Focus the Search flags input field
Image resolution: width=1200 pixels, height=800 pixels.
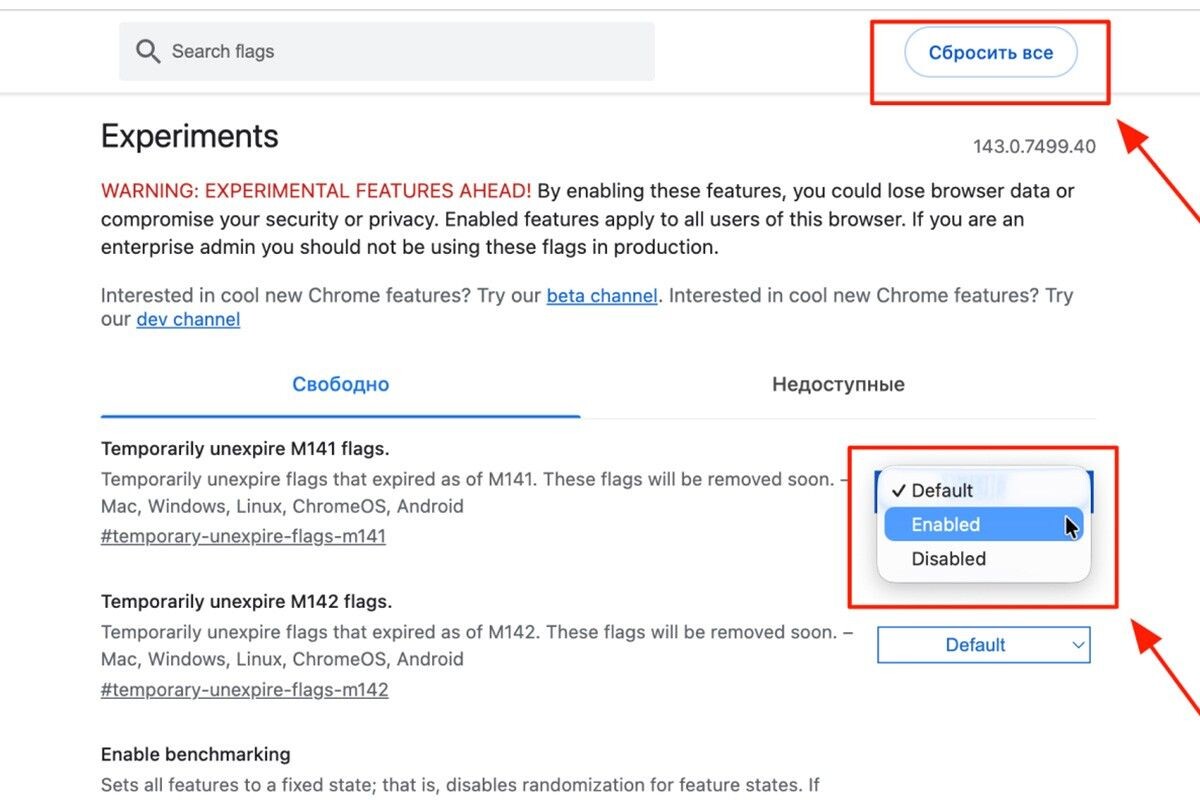[400, 52]
